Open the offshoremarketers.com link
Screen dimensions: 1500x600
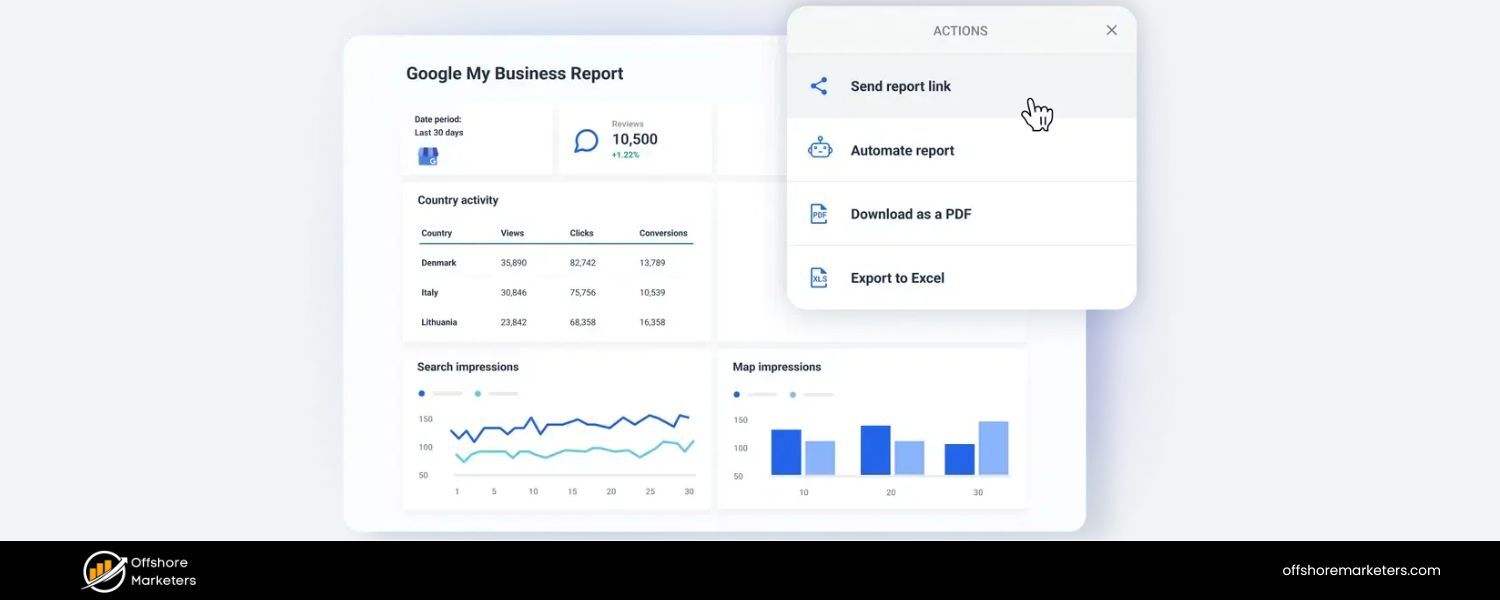tap(1361, 571)
